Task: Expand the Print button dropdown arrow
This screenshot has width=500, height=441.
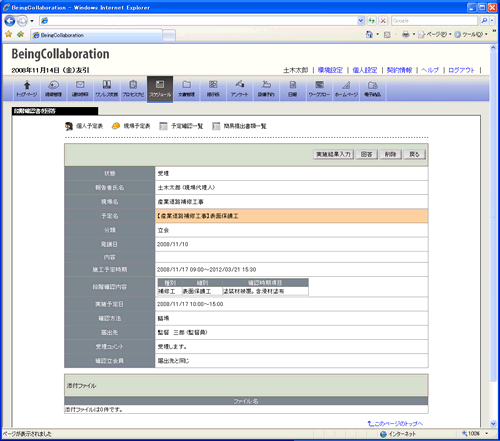Action: pos(414,34)
